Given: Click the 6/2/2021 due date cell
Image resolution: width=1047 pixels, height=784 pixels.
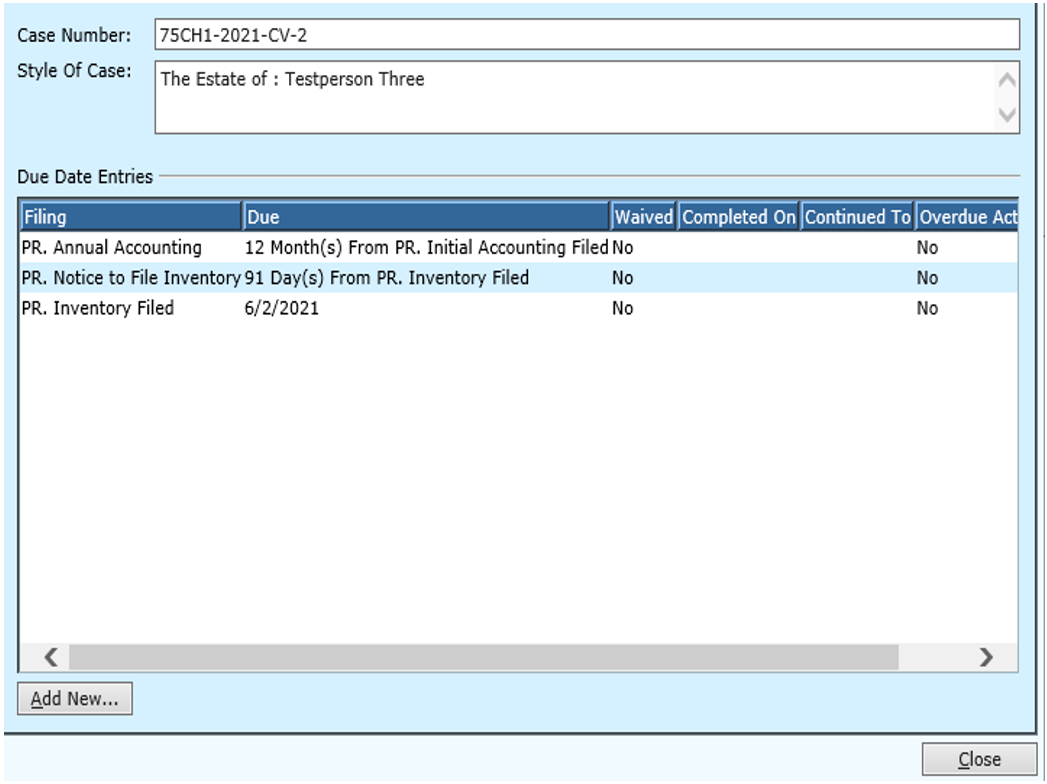Looking at the screenshot, I should click(x=282, y=309).
